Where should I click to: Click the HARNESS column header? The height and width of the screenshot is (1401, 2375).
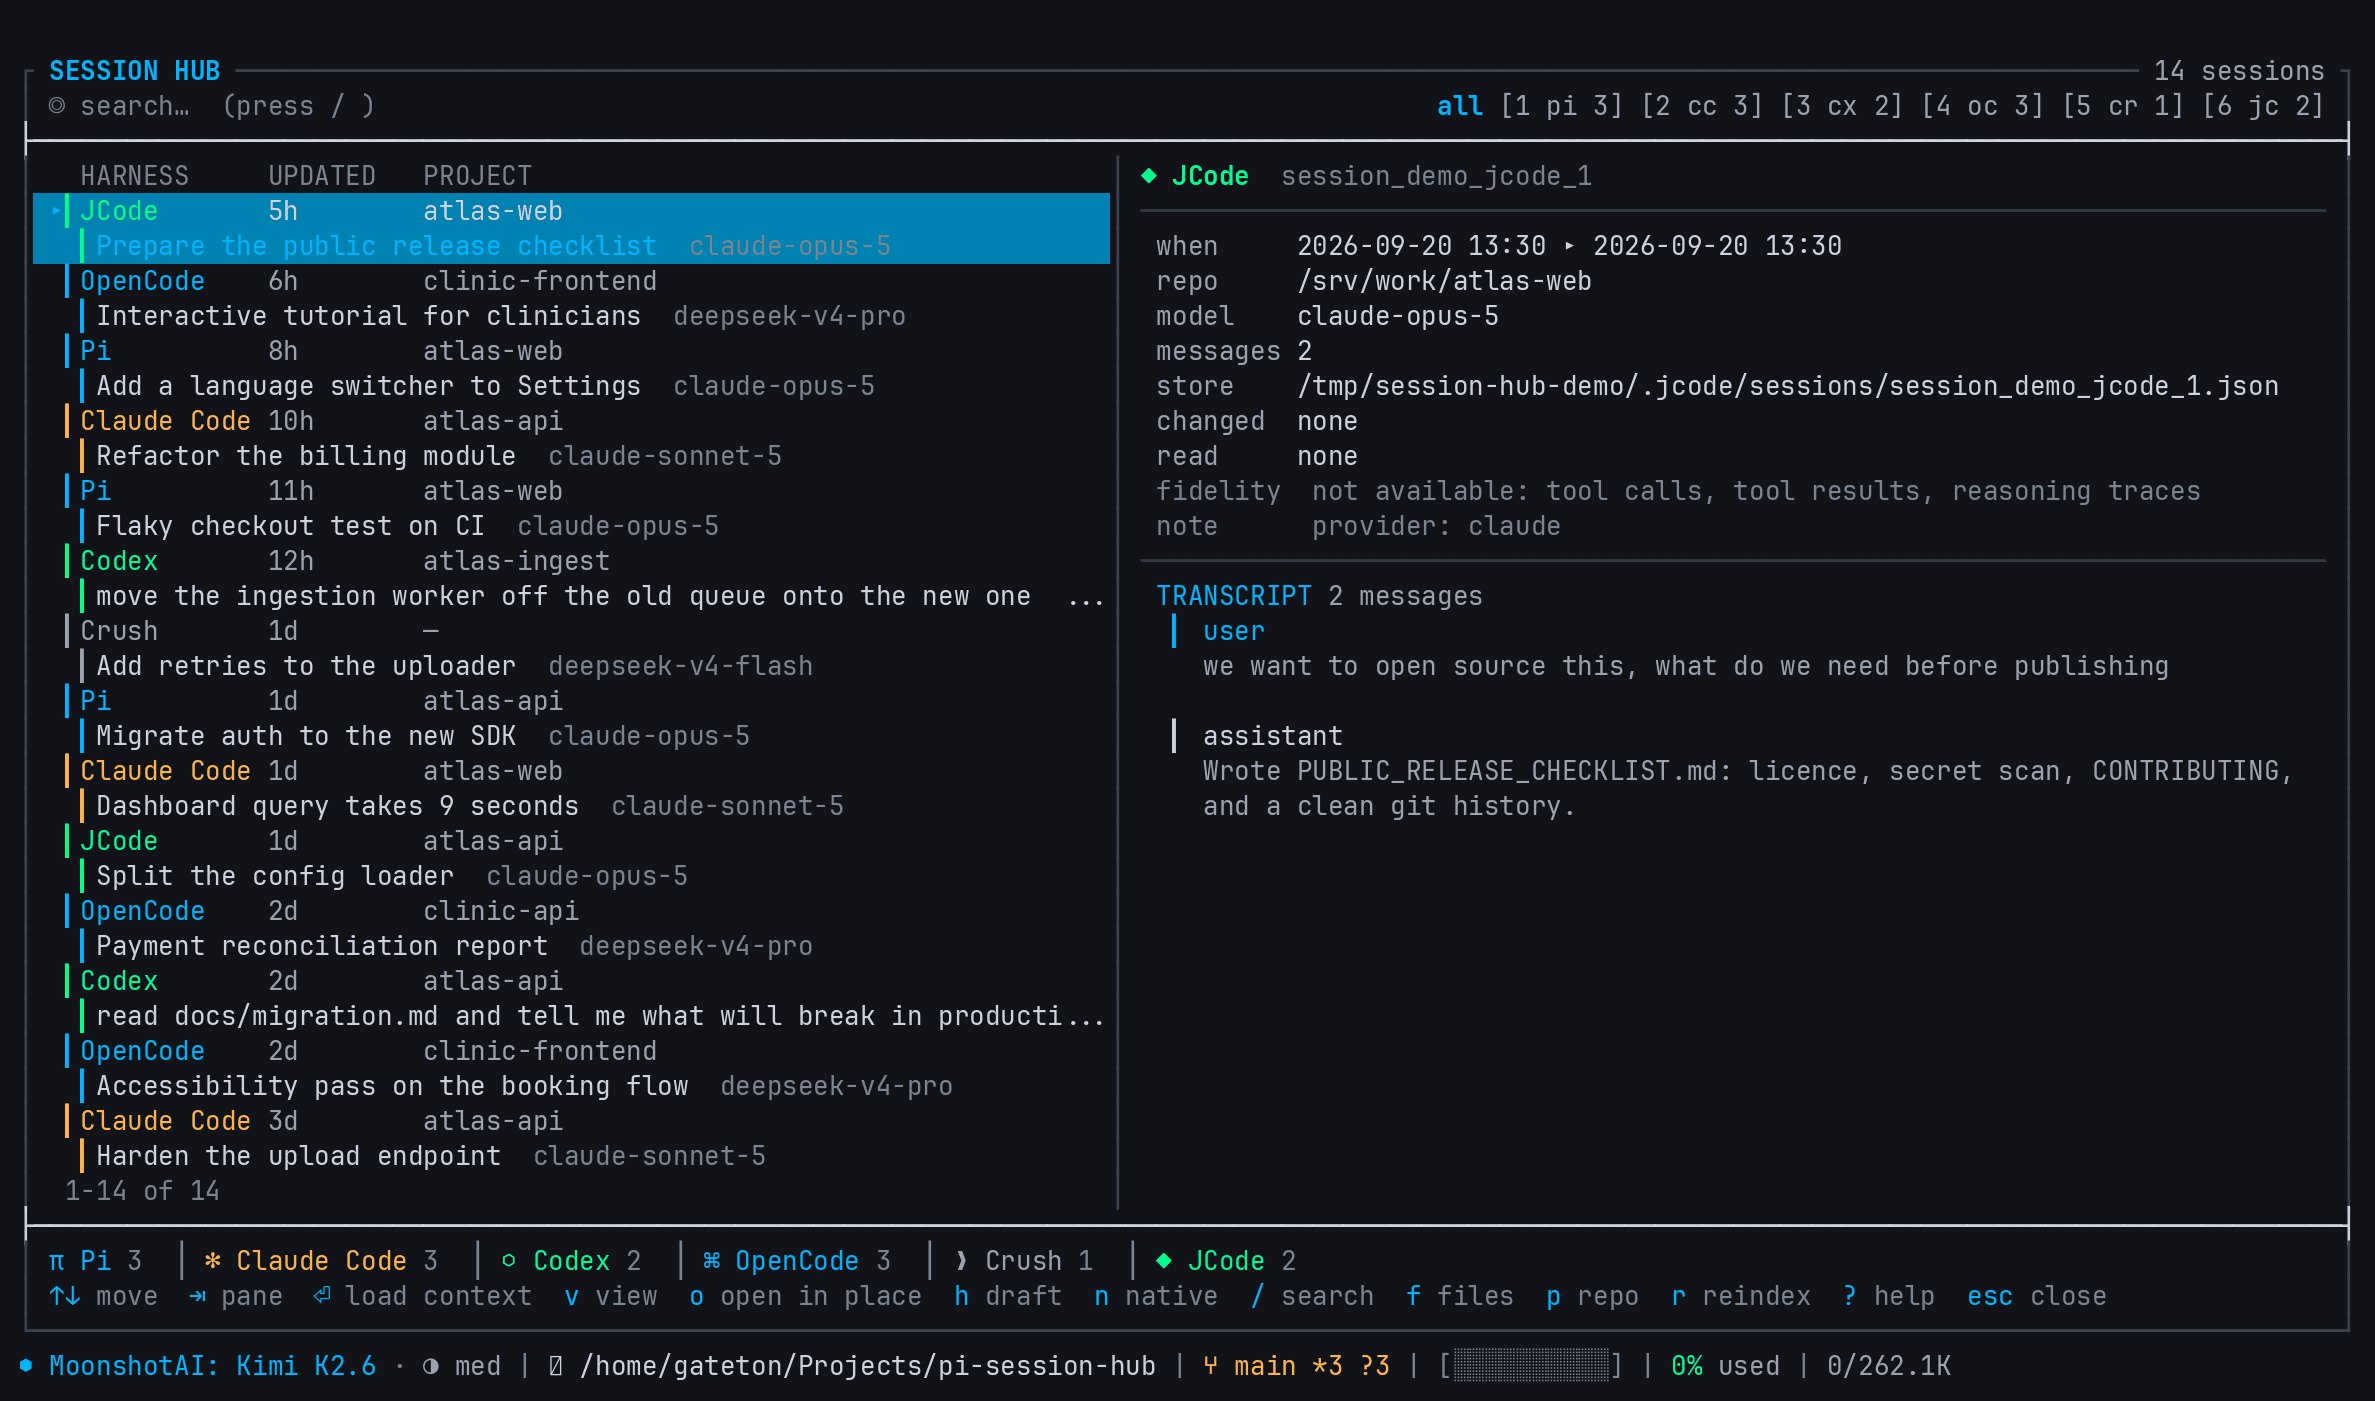tap(134, 176)
